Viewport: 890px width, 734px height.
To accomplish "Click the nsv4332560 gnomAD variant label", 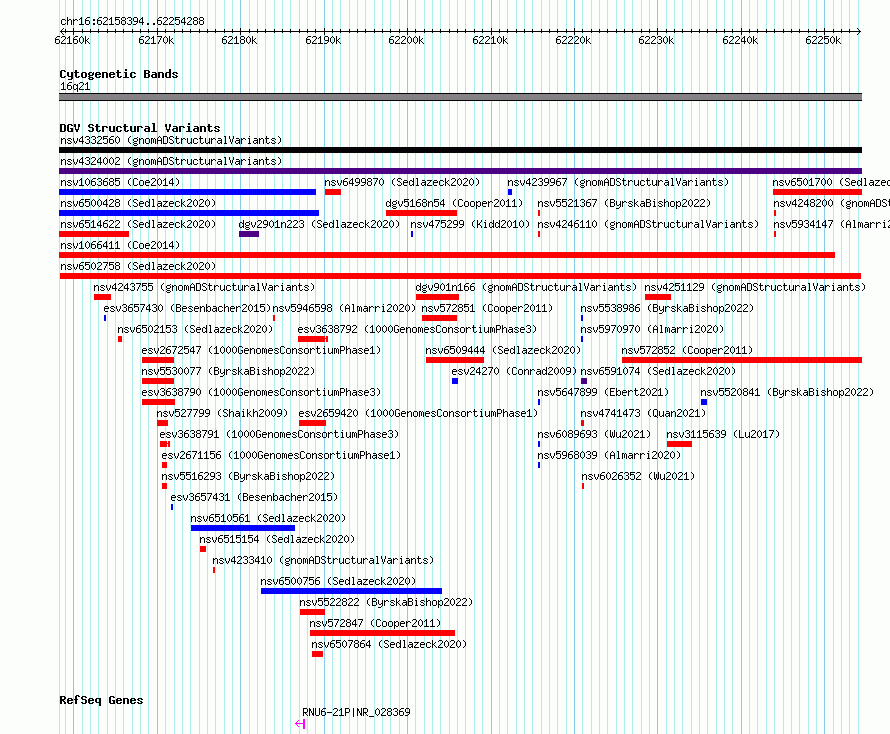I will point(171,140).
